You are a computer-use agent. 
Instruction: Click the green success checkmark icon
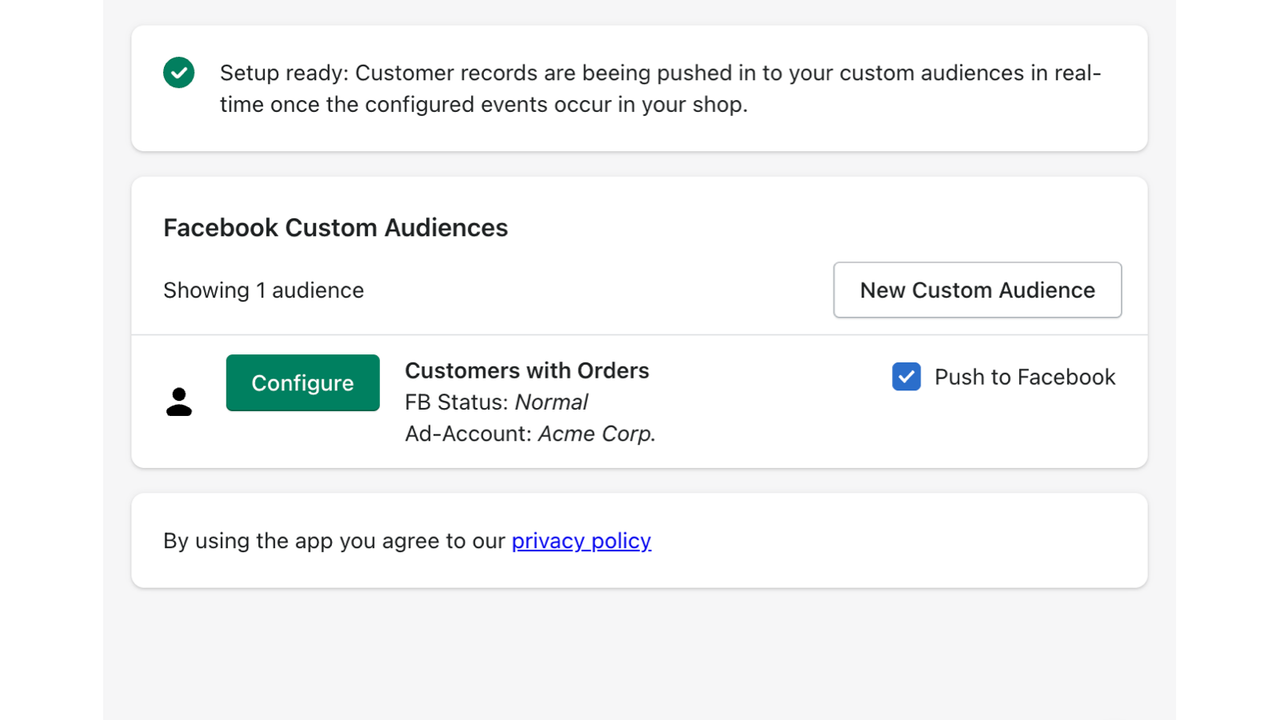click(179, 73)
